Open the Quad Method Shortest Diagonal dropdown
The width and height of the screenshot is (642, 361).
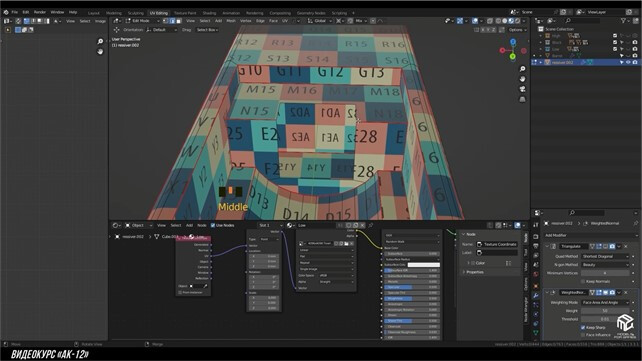605,256
